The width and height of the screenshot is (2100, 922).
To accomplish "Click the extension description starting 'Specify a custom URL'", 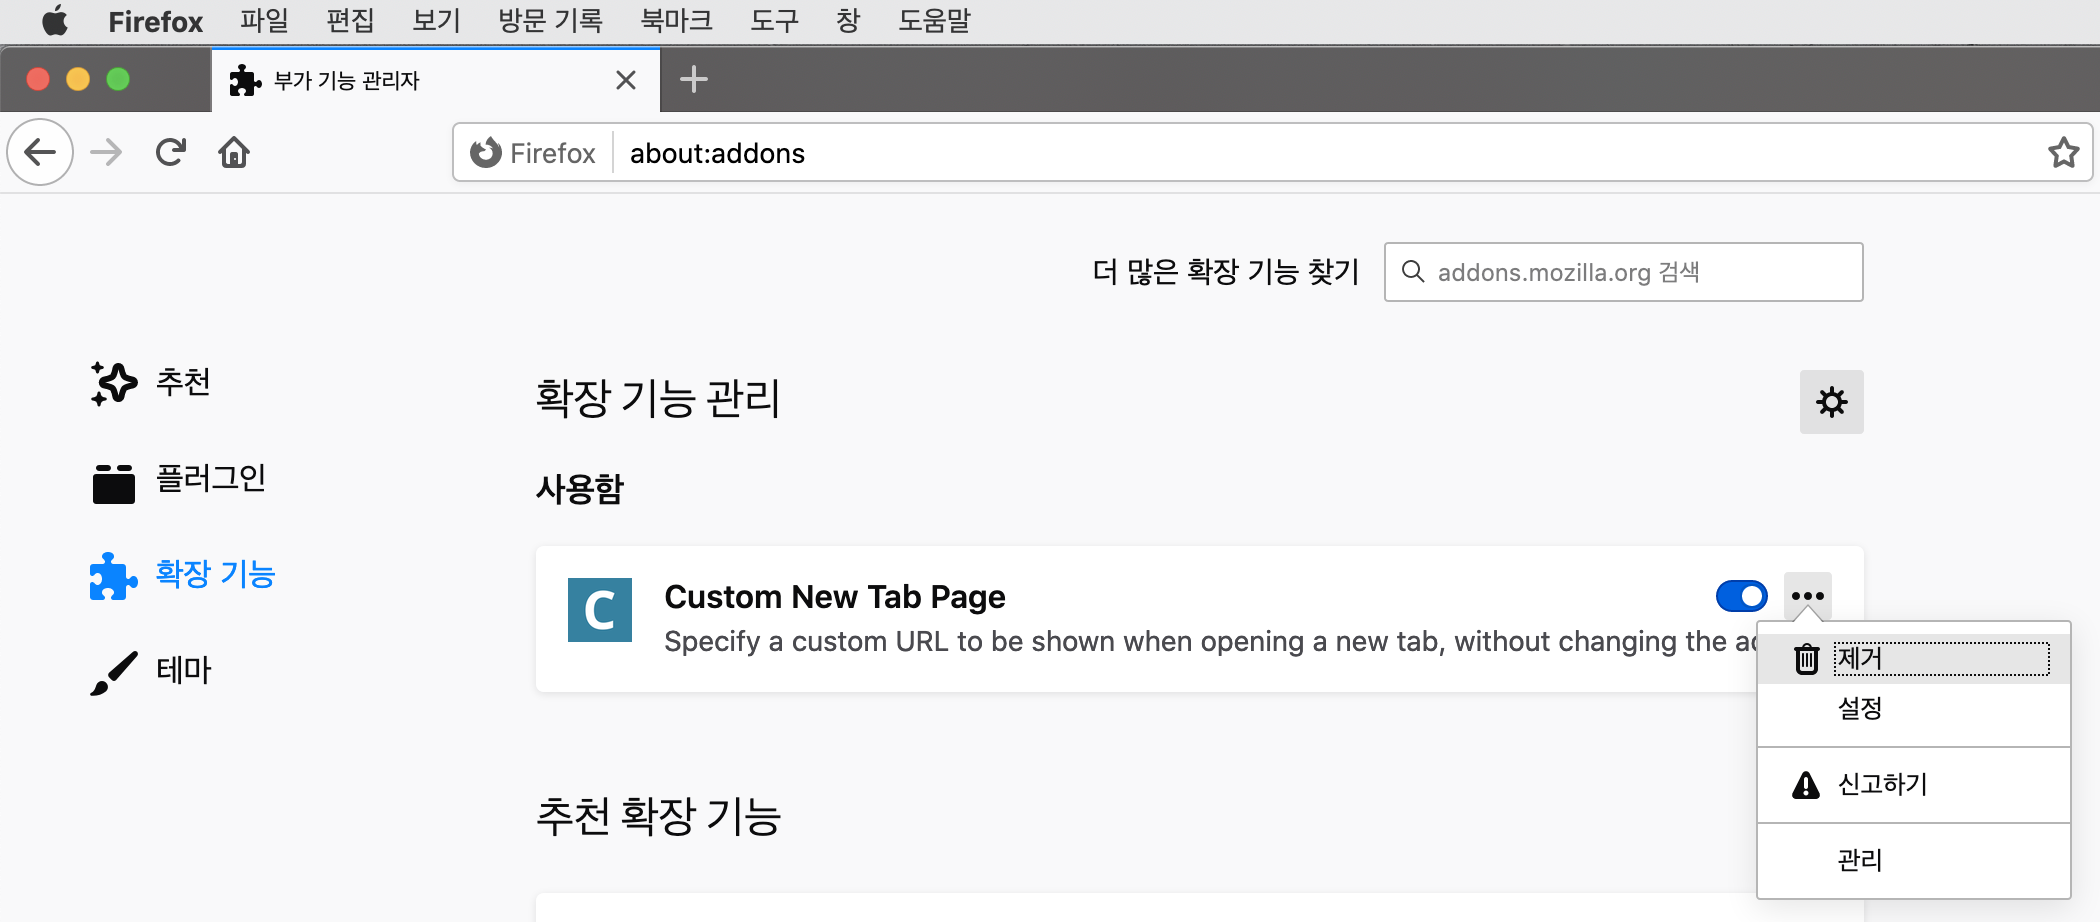I will pos(1210,642).
